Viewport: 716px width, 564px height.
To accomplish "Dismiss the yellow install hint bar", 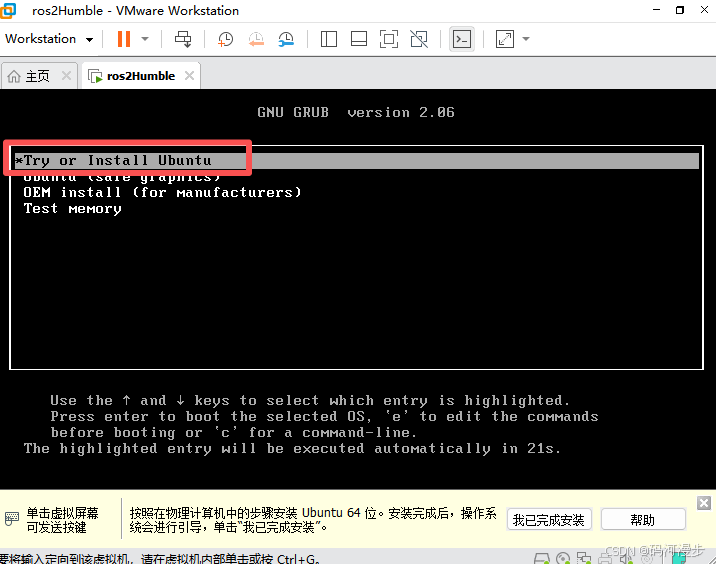I will (x=704, y=503).
